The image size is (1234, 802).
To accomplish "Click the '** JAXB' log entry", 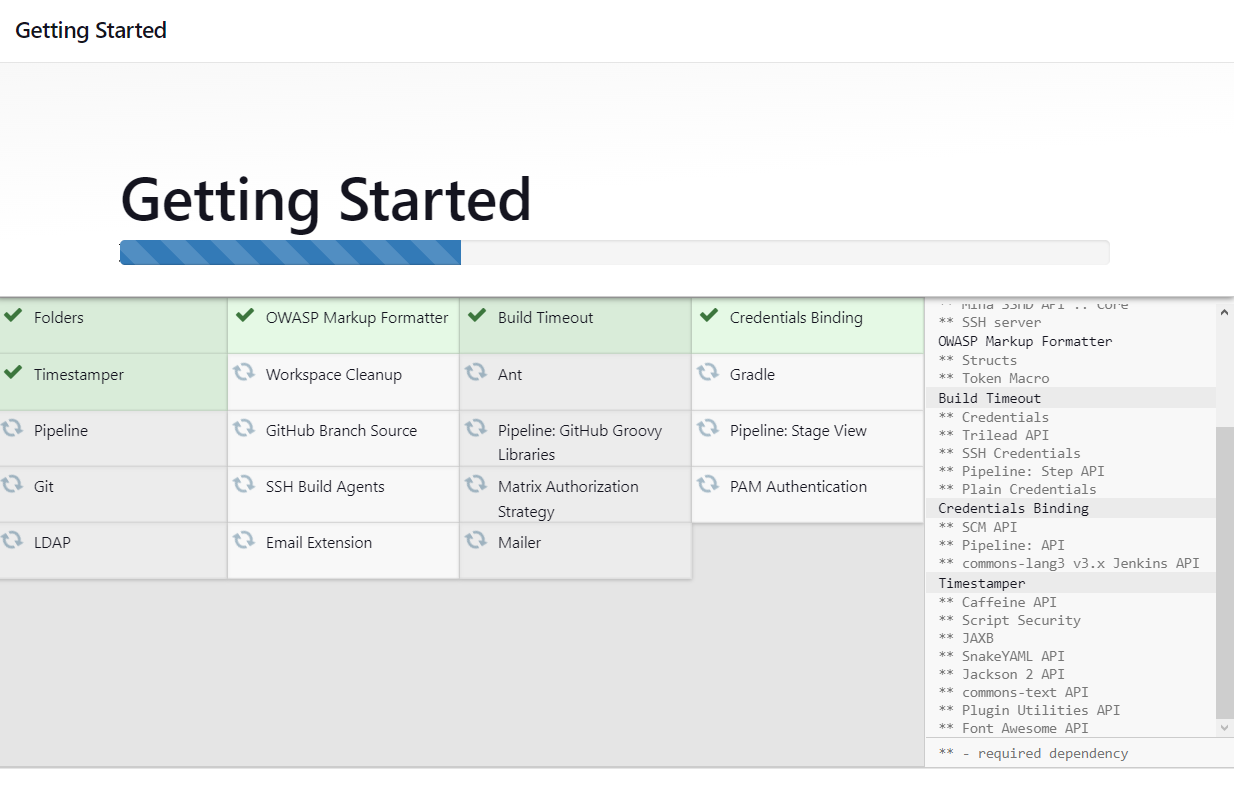I will coord(966,638).
